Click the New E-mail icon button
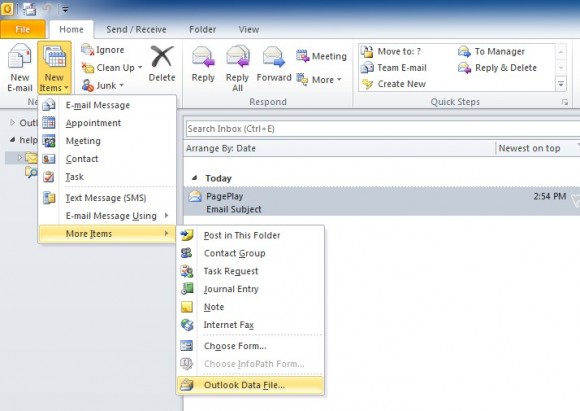Viewport: 580px width, 411px height. 20,68
